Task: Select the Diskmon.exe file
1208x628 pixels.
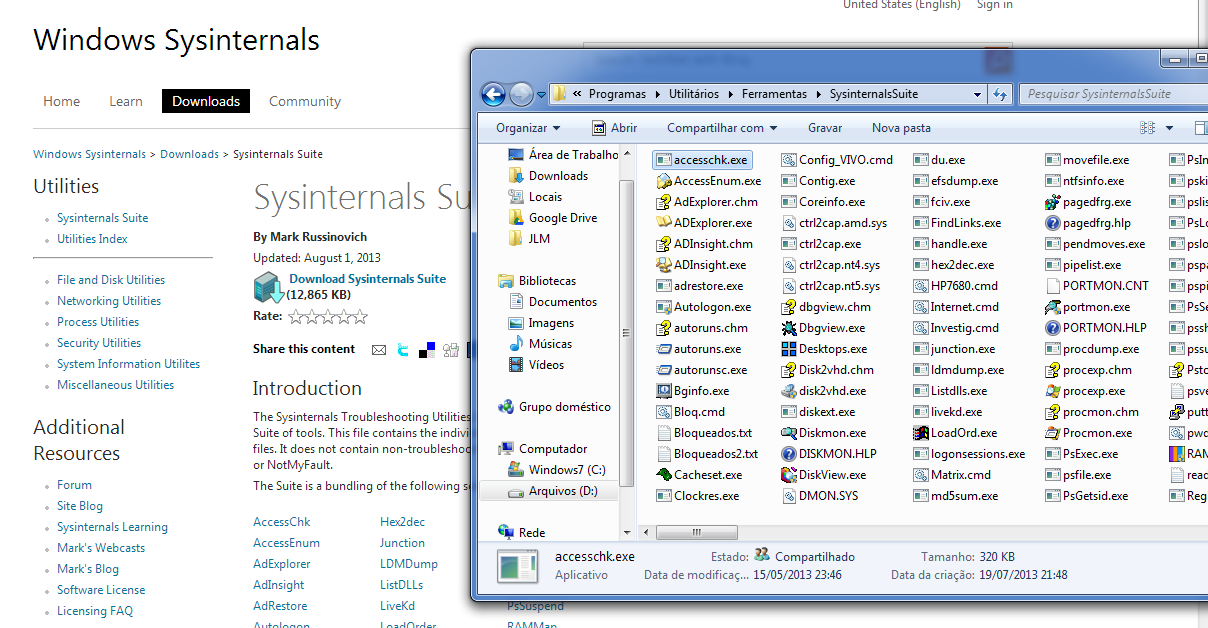Action: (x=824, y=433)
